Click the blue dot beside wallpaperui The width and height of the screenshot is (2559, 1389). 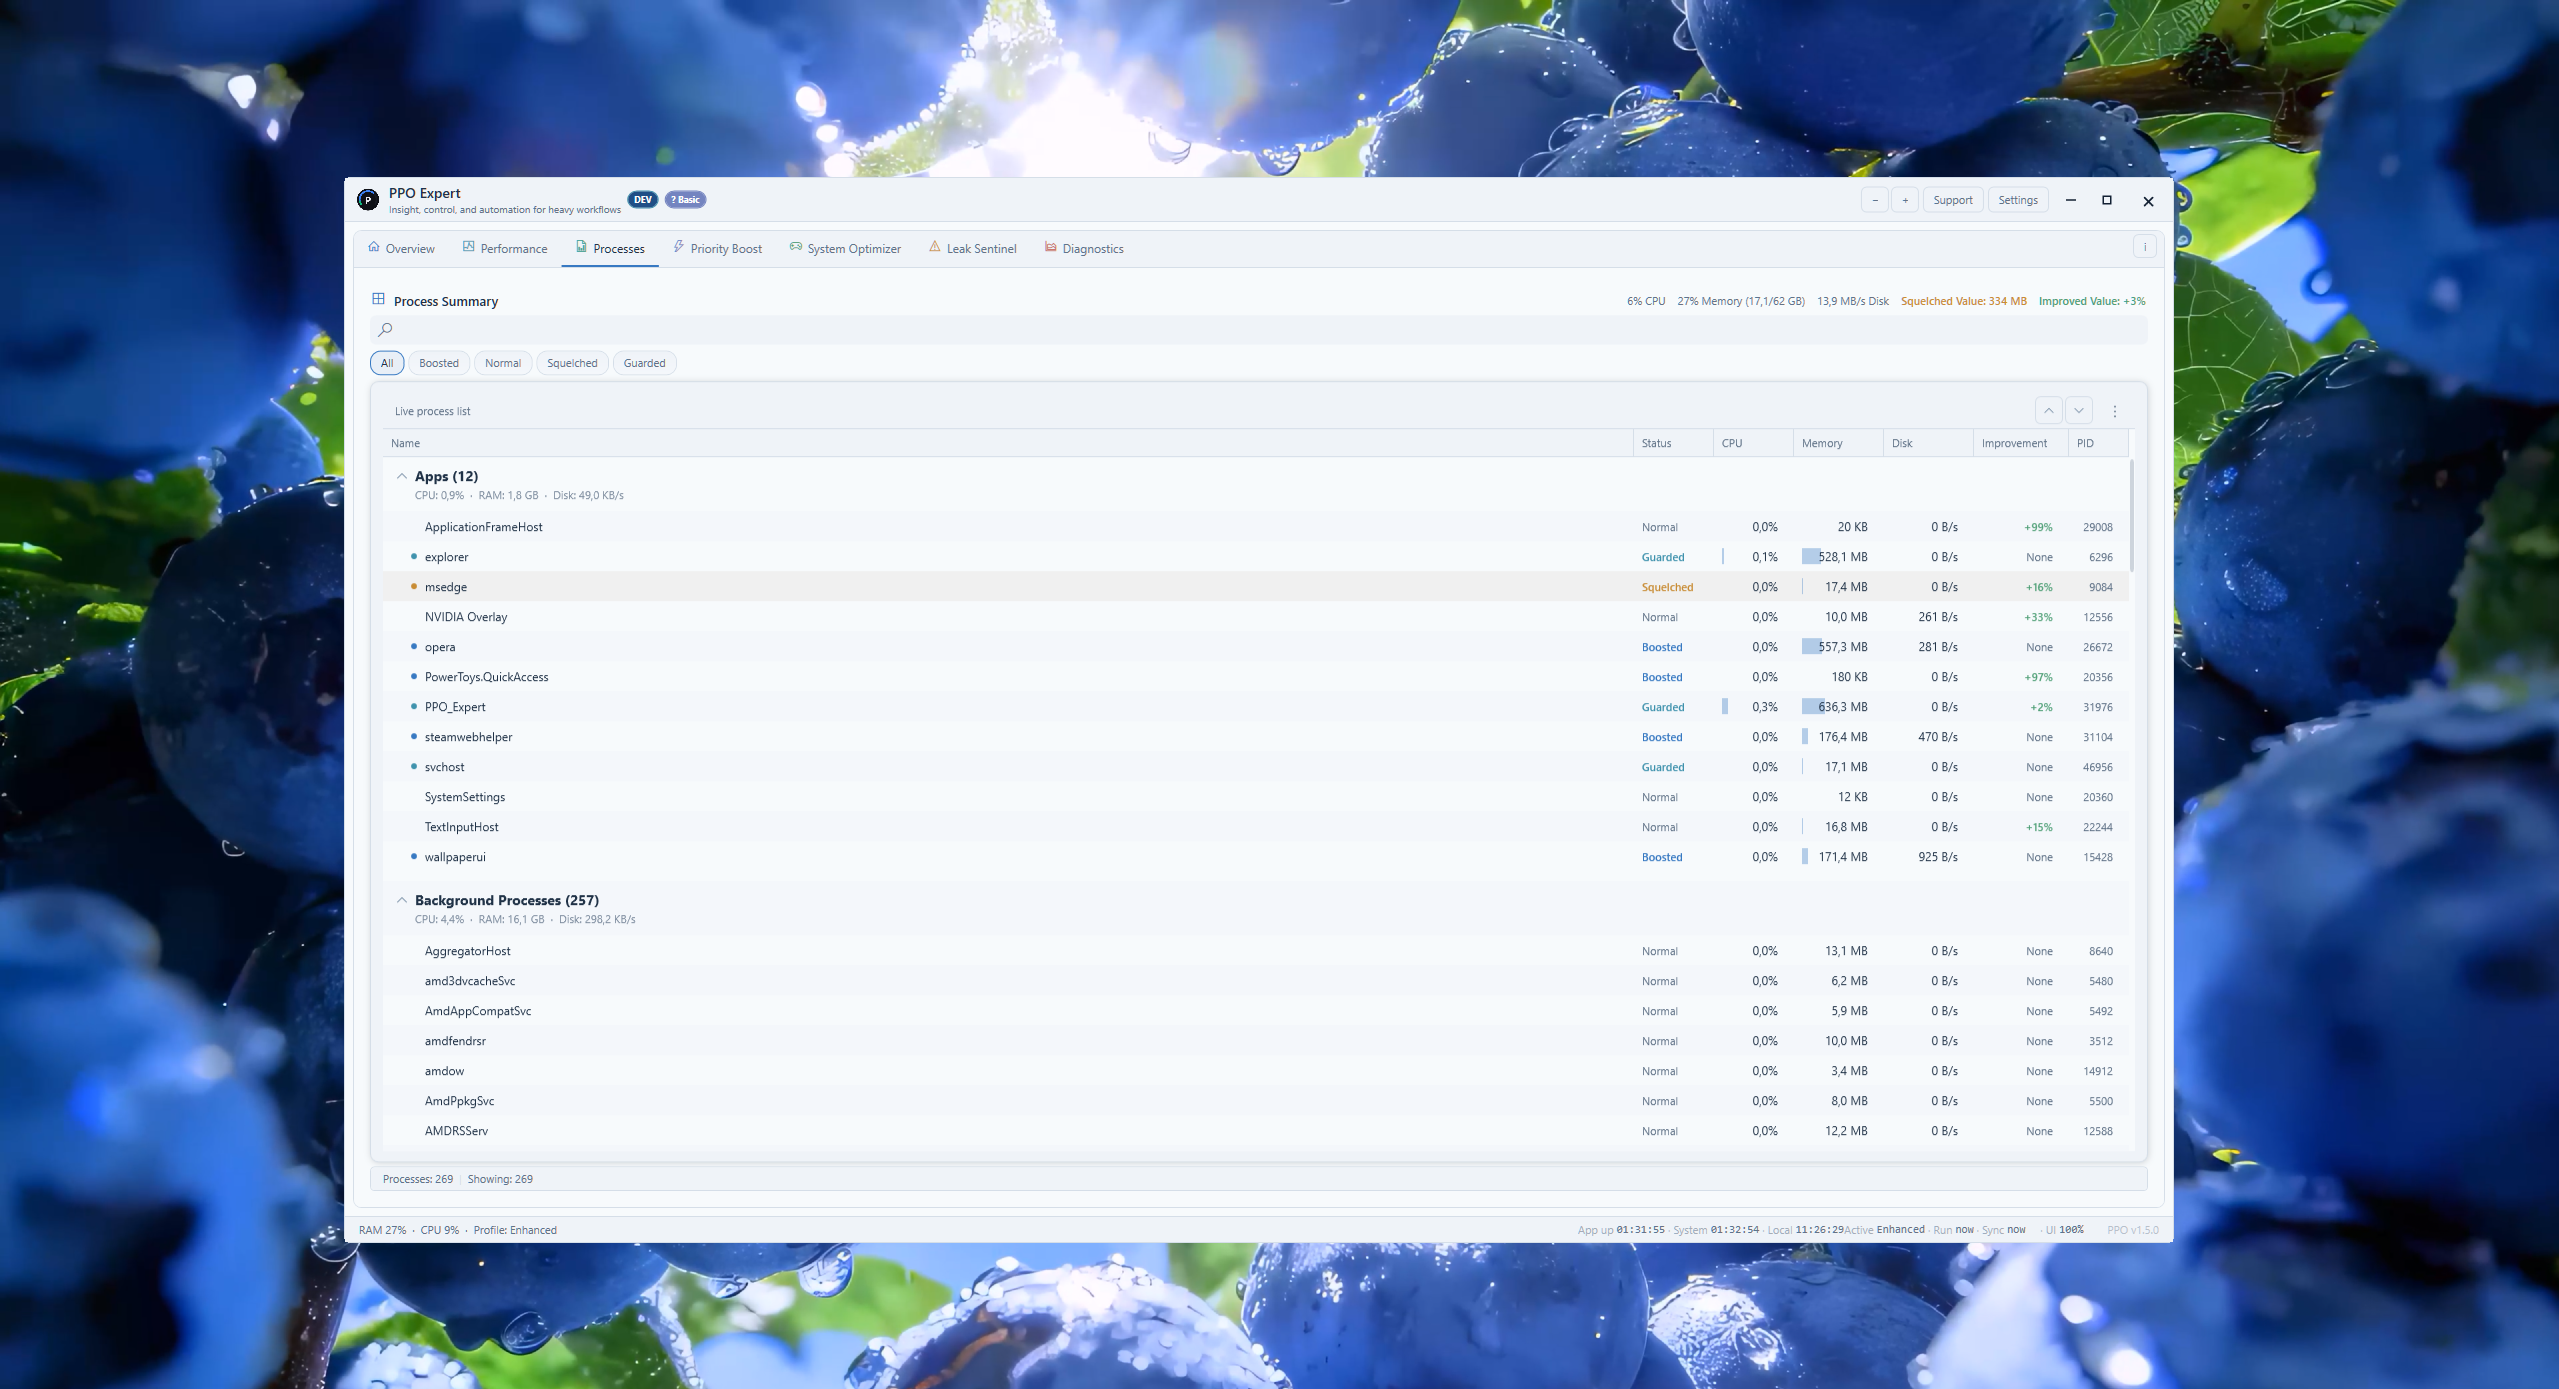[413, 857]
